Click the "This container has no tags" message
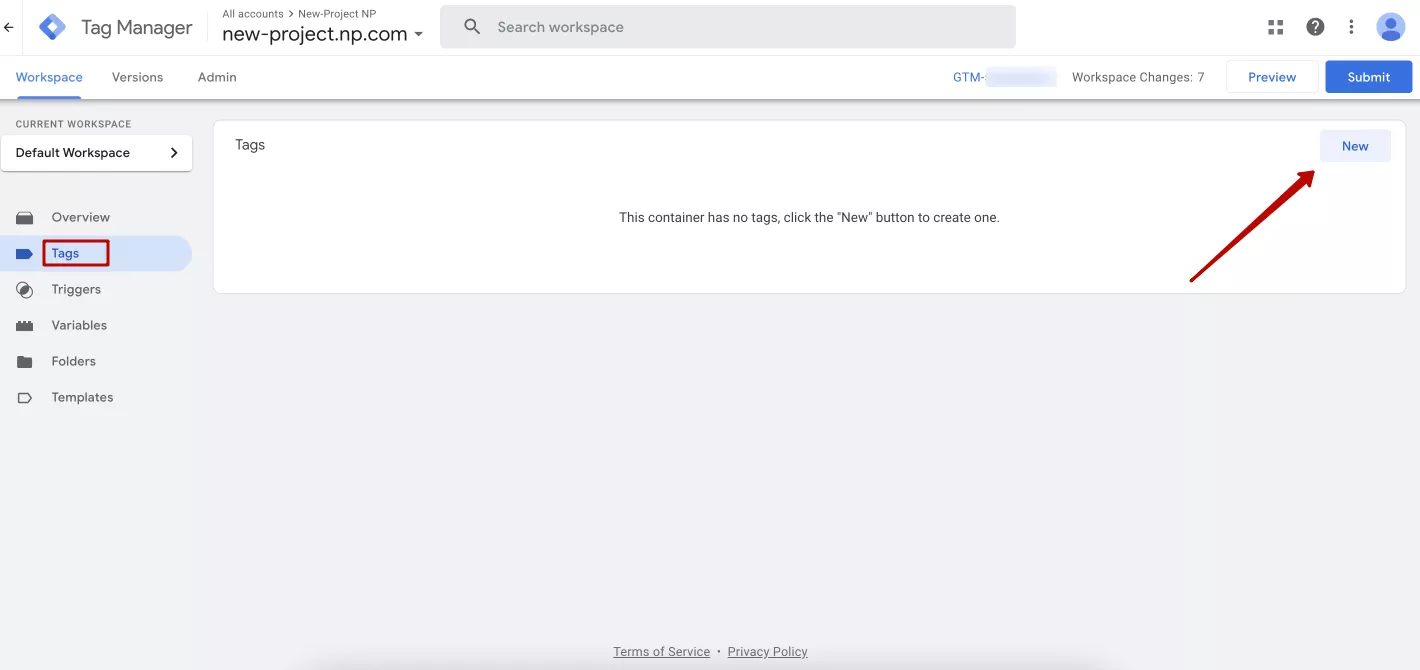 [809, 217]
